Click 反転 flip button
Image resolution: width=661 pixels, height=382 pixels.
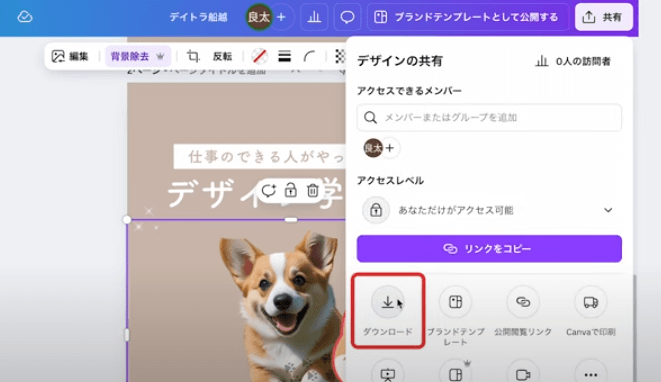tap(222, 56)
